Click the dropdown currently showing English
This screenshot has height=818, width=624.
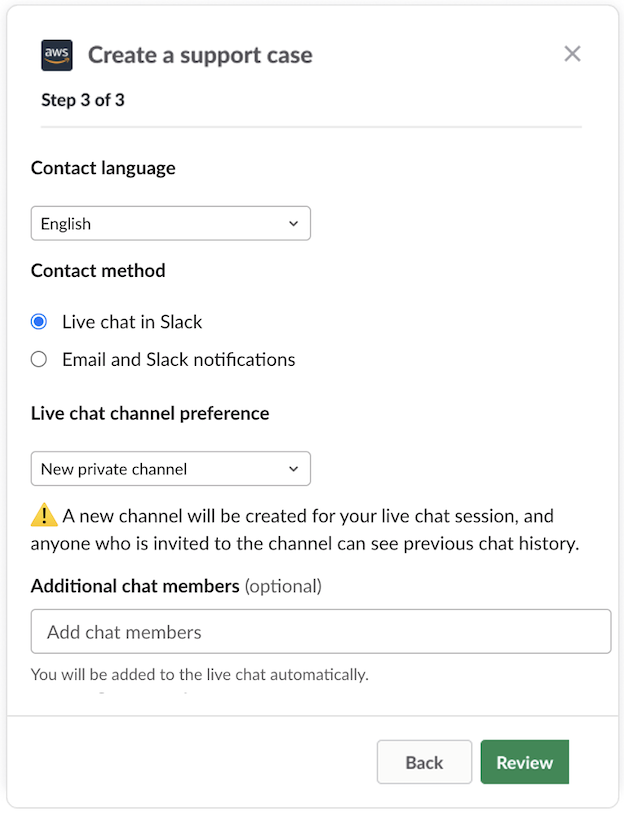pyautogui.click(x=170, y=223)
